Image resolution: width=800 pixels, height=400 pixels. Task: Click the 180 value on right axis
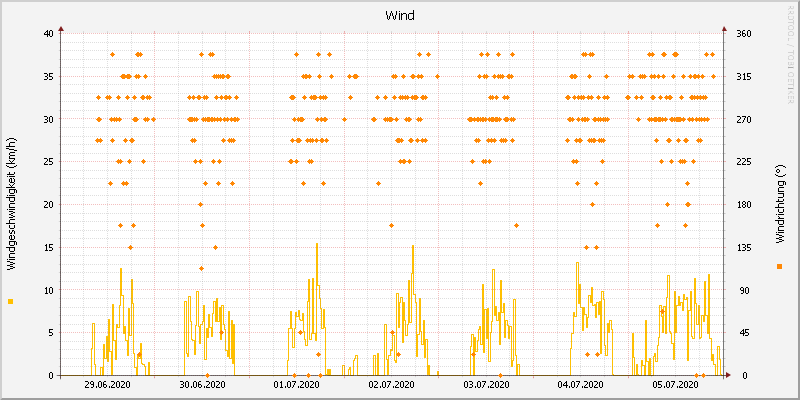pos(744,205)
